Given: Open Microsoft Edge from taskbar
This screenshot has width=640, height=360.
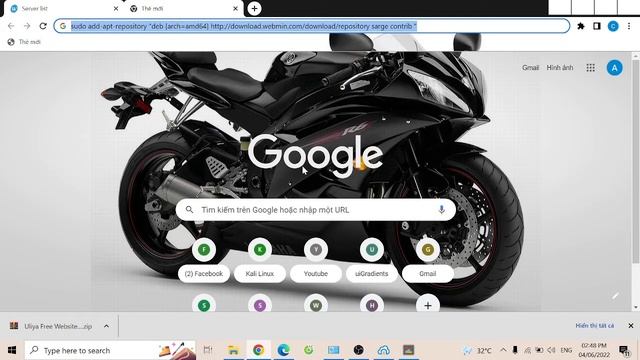Looking at the screenshot, I should (283, 350).
